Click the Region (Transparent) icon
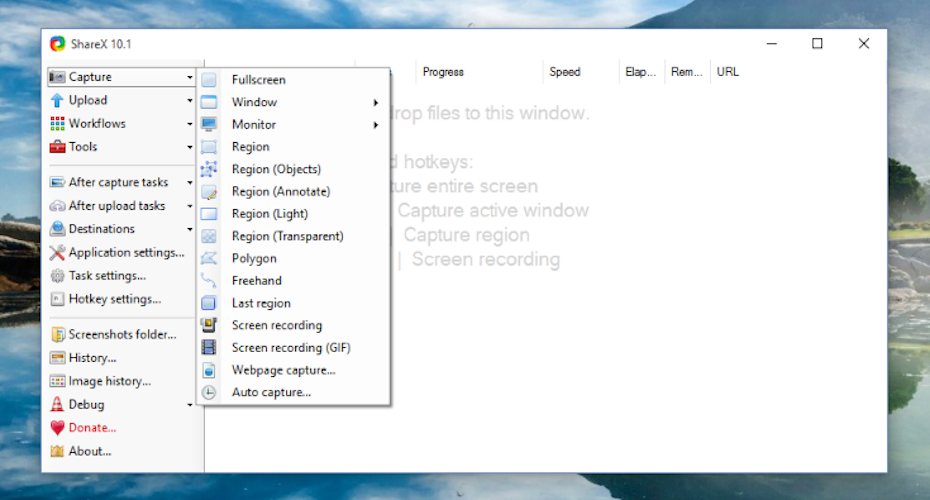The height and width of the screenshot is (500, 930). coord(209,236)
